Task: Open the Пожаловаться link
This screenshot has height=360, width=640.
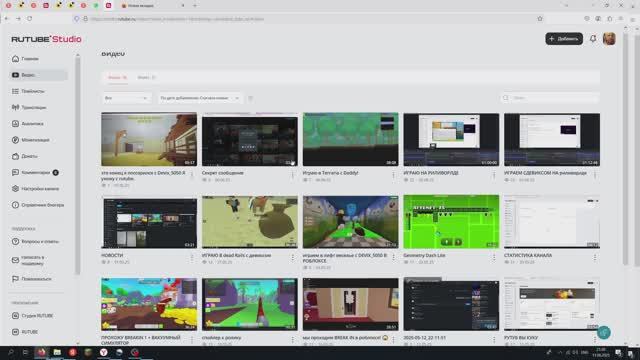Action: coord(36,279)
